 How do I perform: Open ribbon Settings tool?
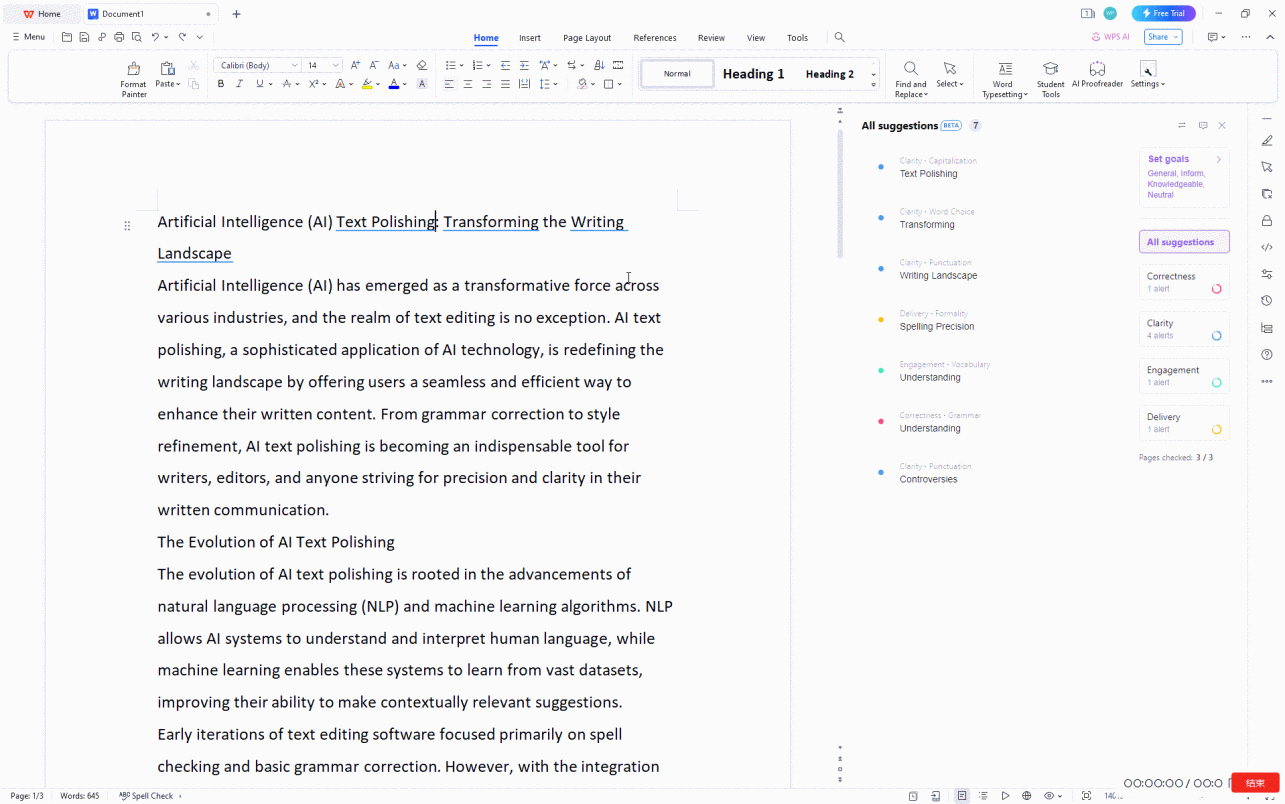click(1147, 75)
